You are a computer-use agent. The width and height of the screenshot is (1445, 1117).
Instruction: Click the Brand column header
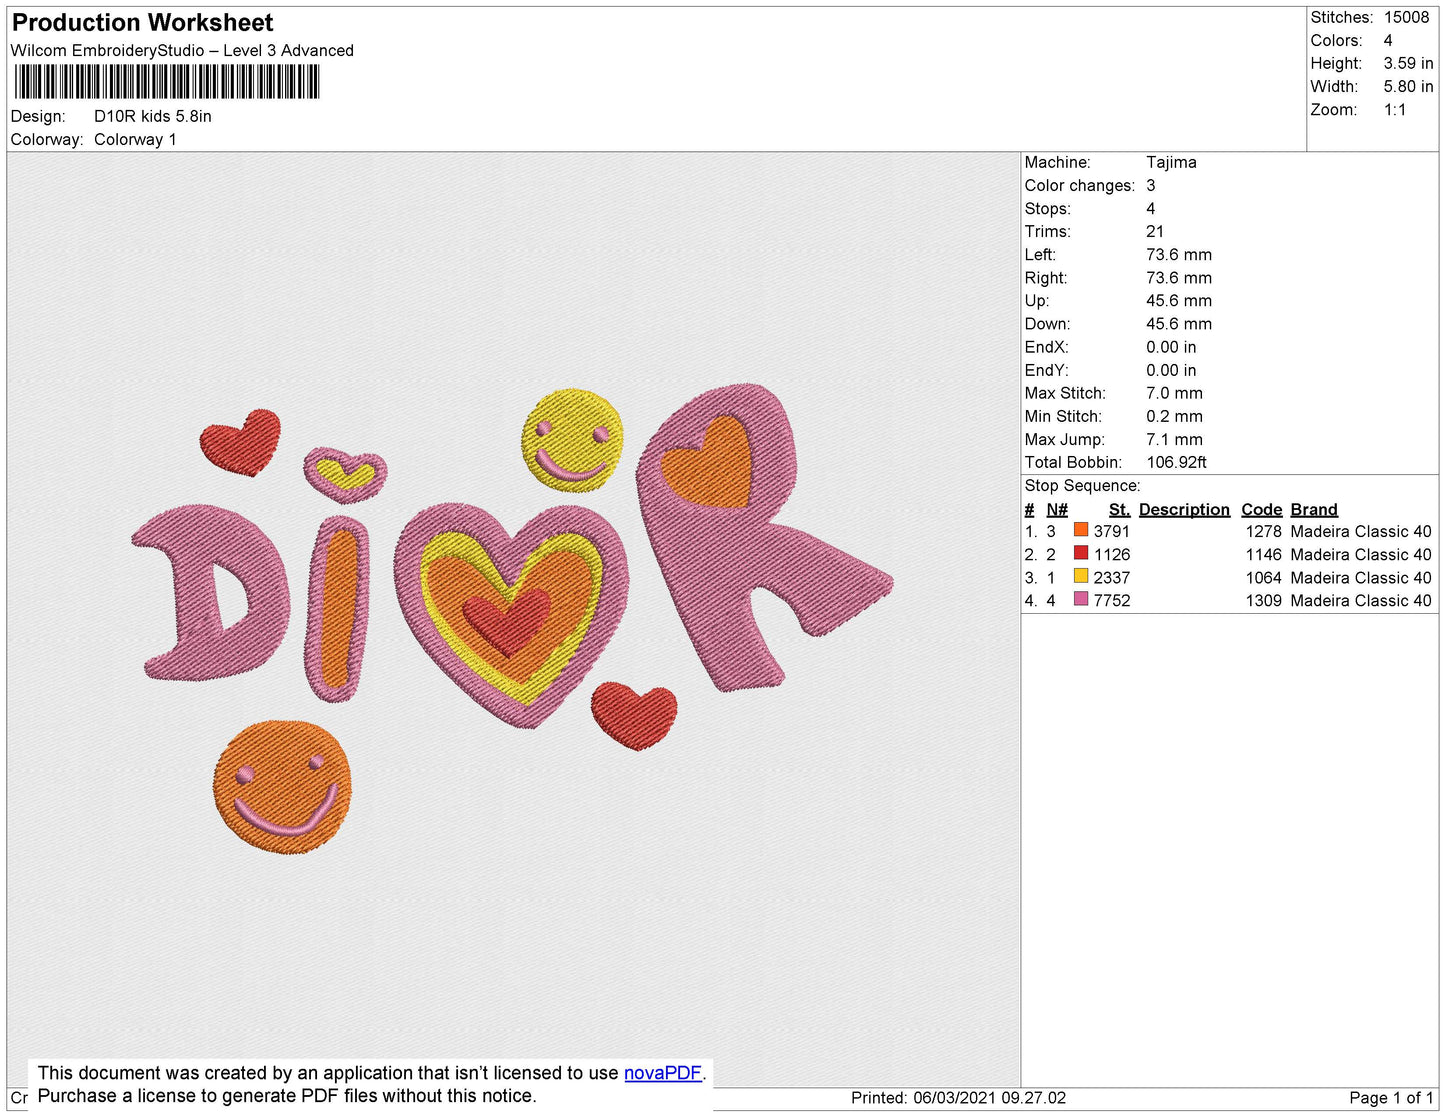(x=1314, y=510)
